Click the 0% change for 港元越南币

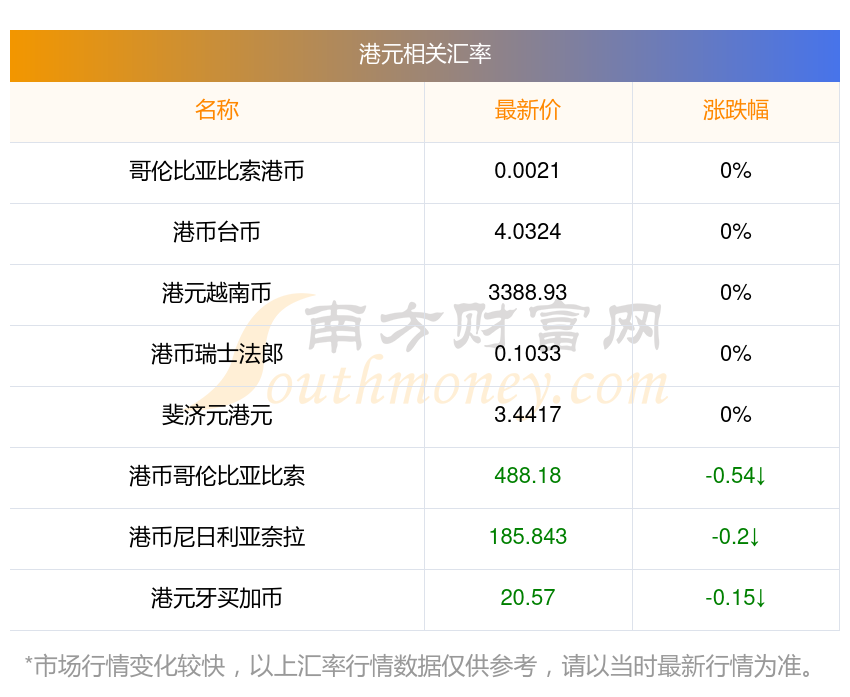[x=736, y=293]
